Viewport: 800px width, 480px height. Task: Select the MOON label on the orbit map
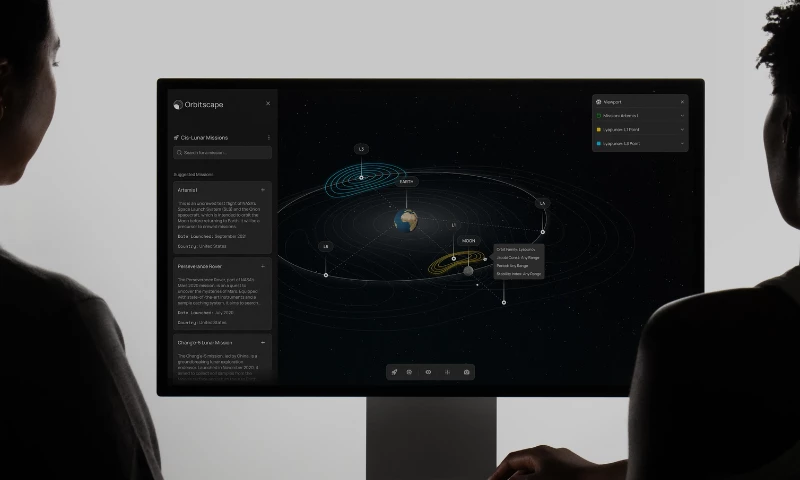[469, 241]
